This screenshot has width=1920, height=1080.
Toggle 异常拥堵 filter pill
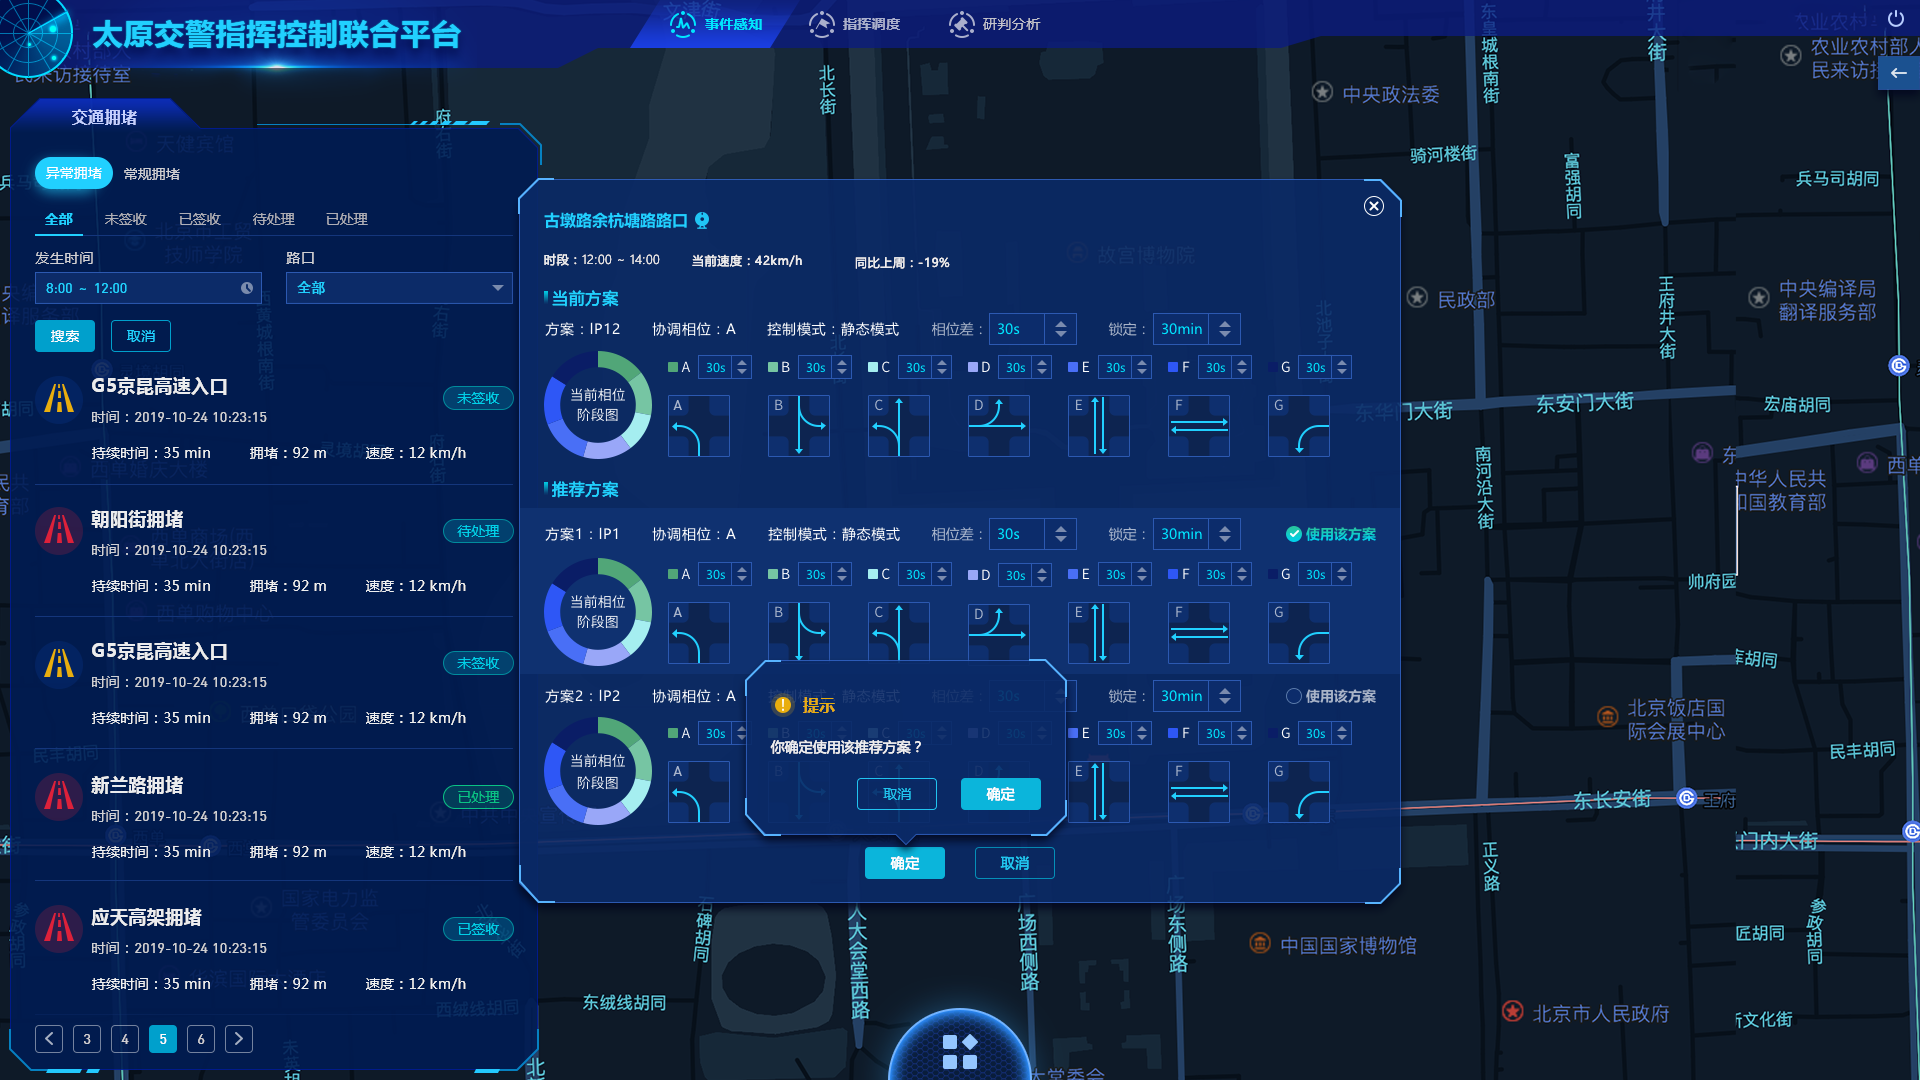pos(74,173)
